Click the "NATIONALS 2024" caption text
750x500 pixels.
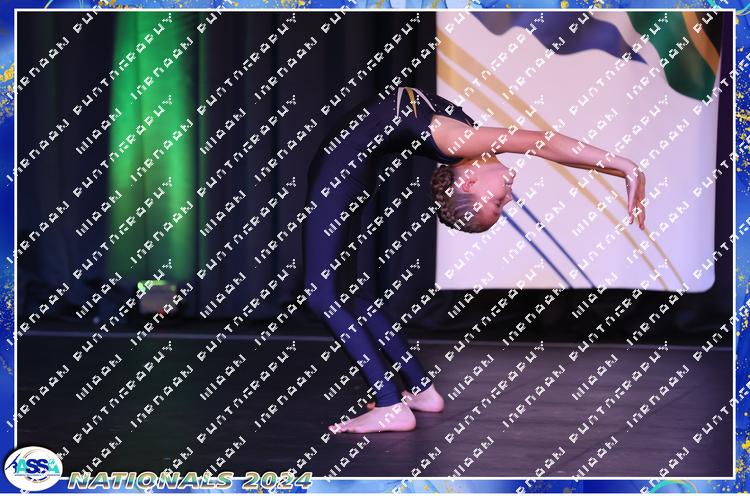point(190,480)
